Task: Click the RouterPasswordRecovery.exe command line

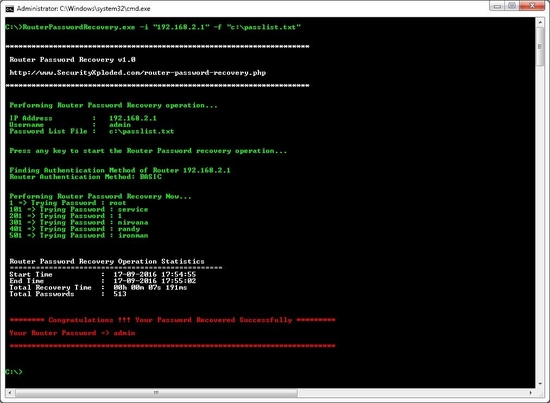Action: (153, 27)
